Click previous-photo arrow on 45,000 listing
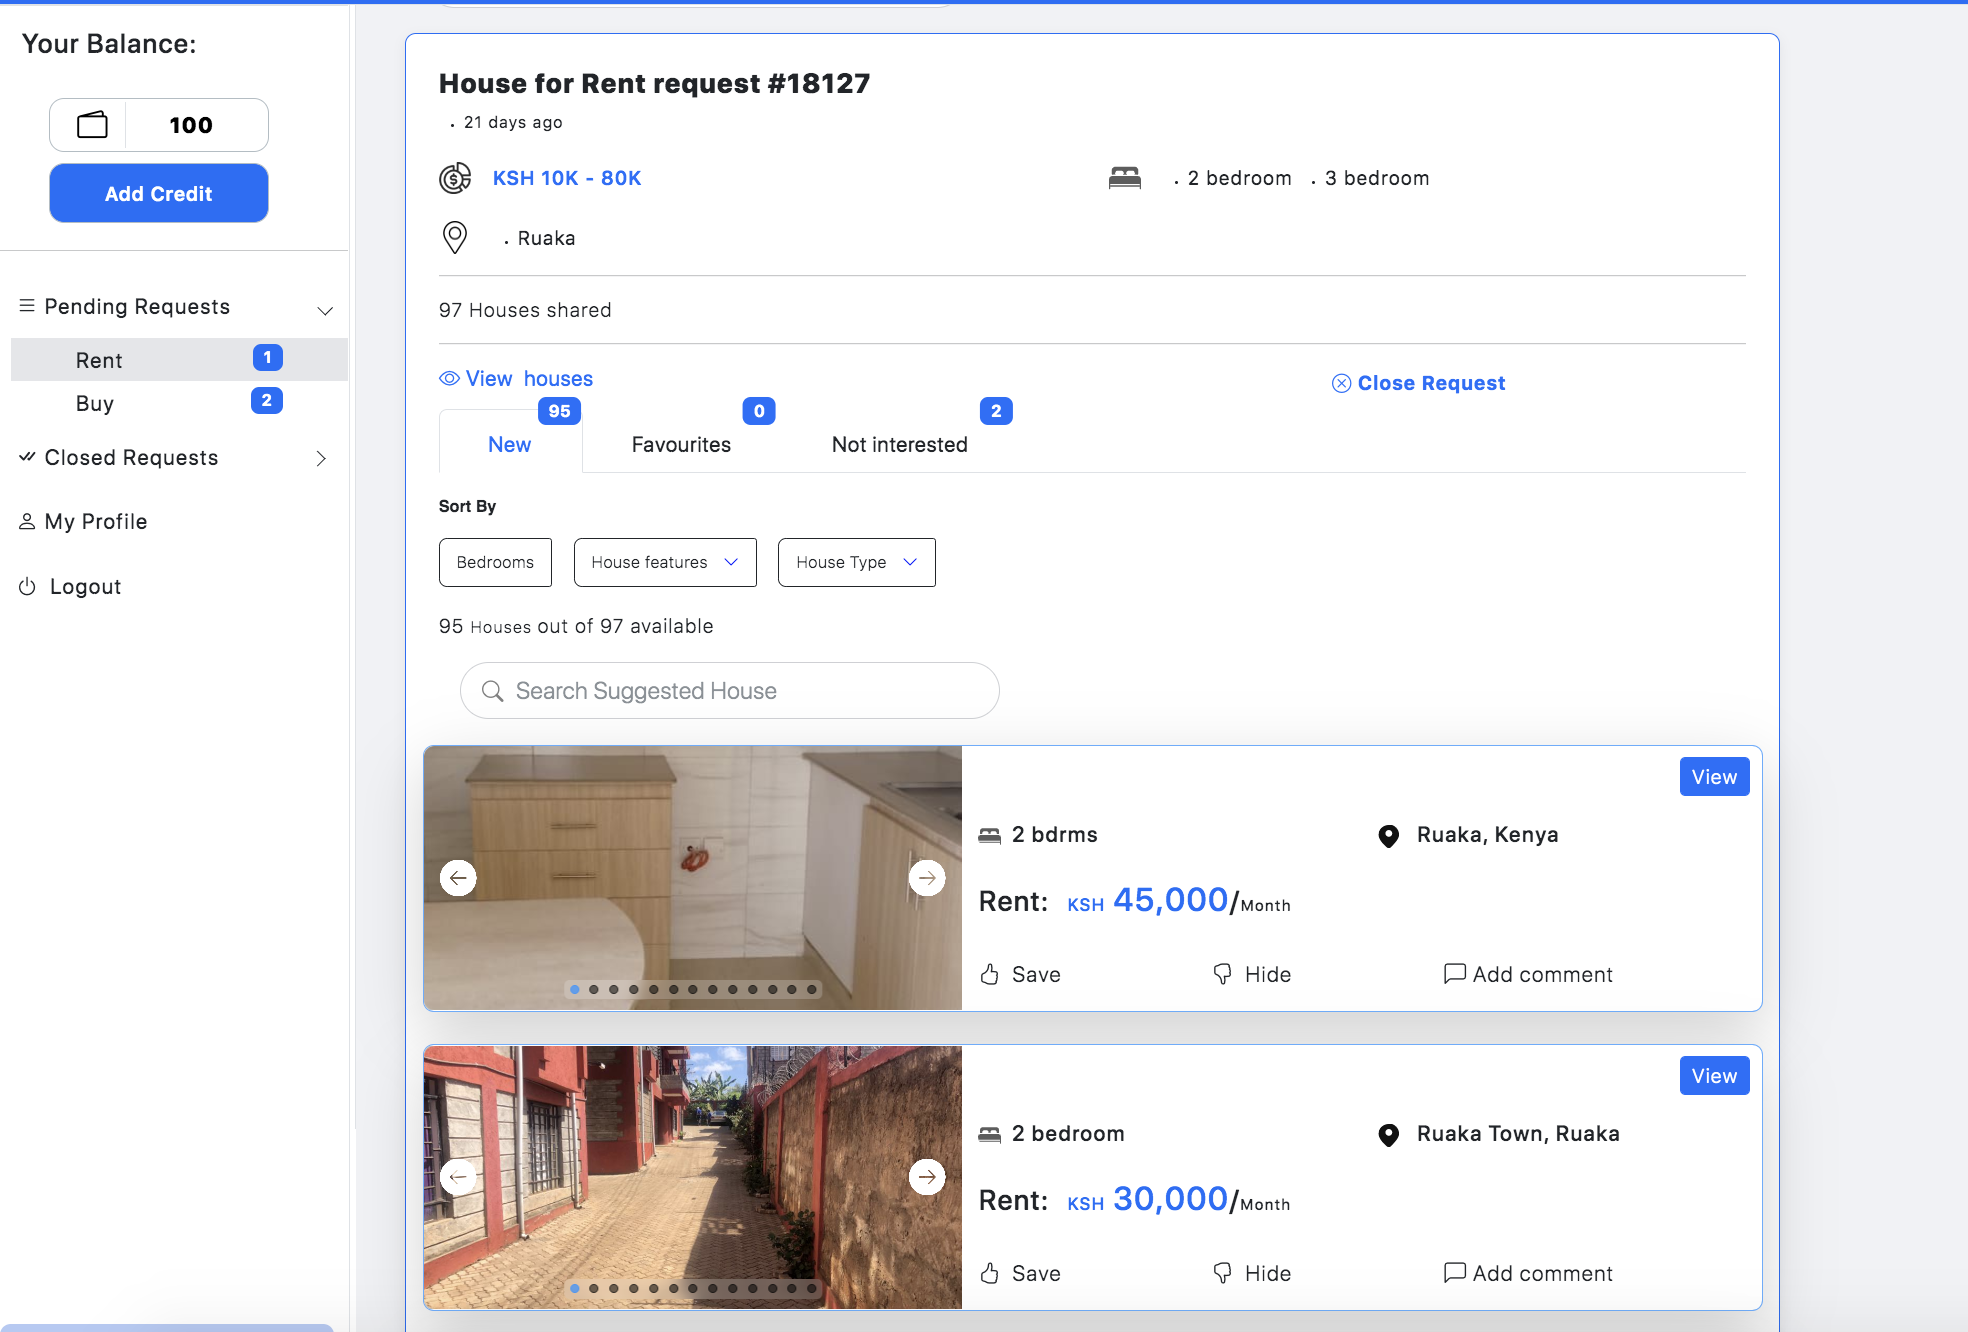Screen dimensions: 1968x1332 [458, 878]
